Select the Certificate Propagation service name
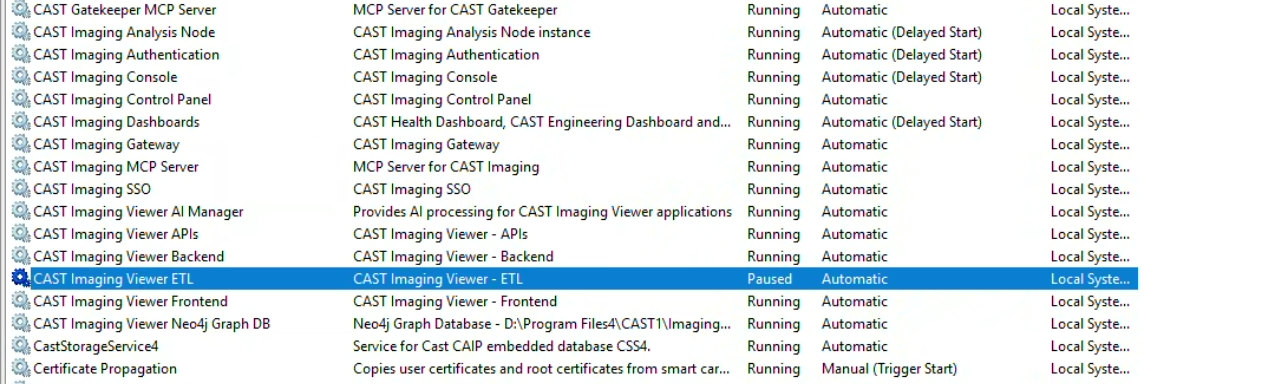 pos(105,369)
